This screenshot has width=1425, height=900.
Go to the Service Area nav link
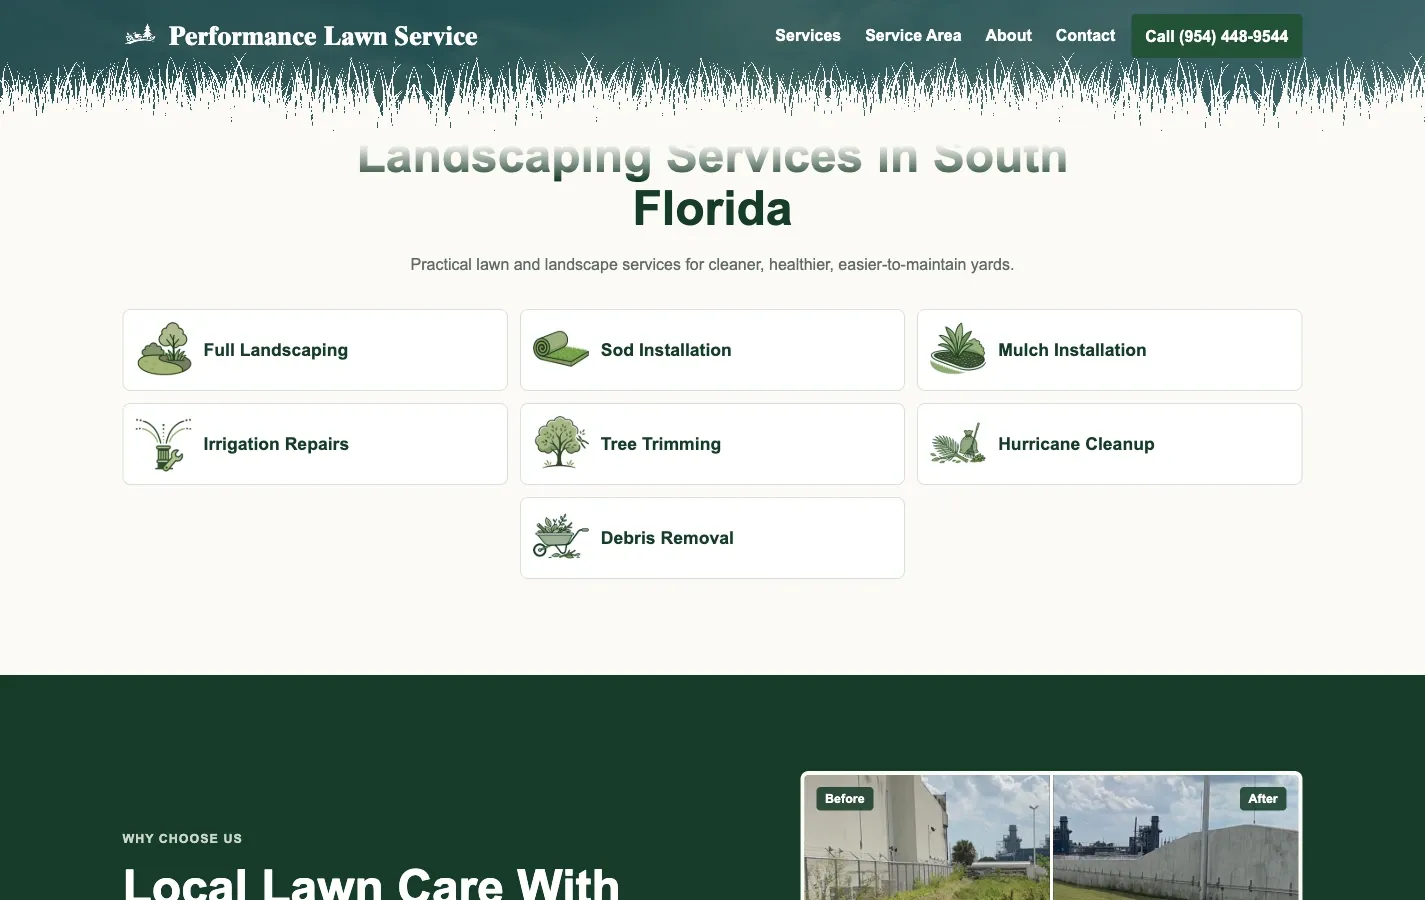click(913, 36)
